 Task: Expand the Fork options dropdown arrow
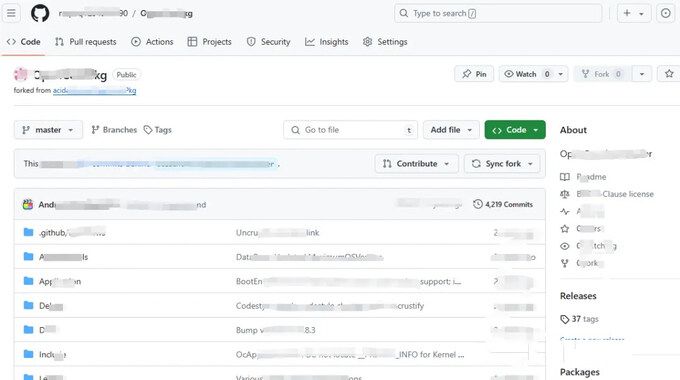(x=642, y=74)
